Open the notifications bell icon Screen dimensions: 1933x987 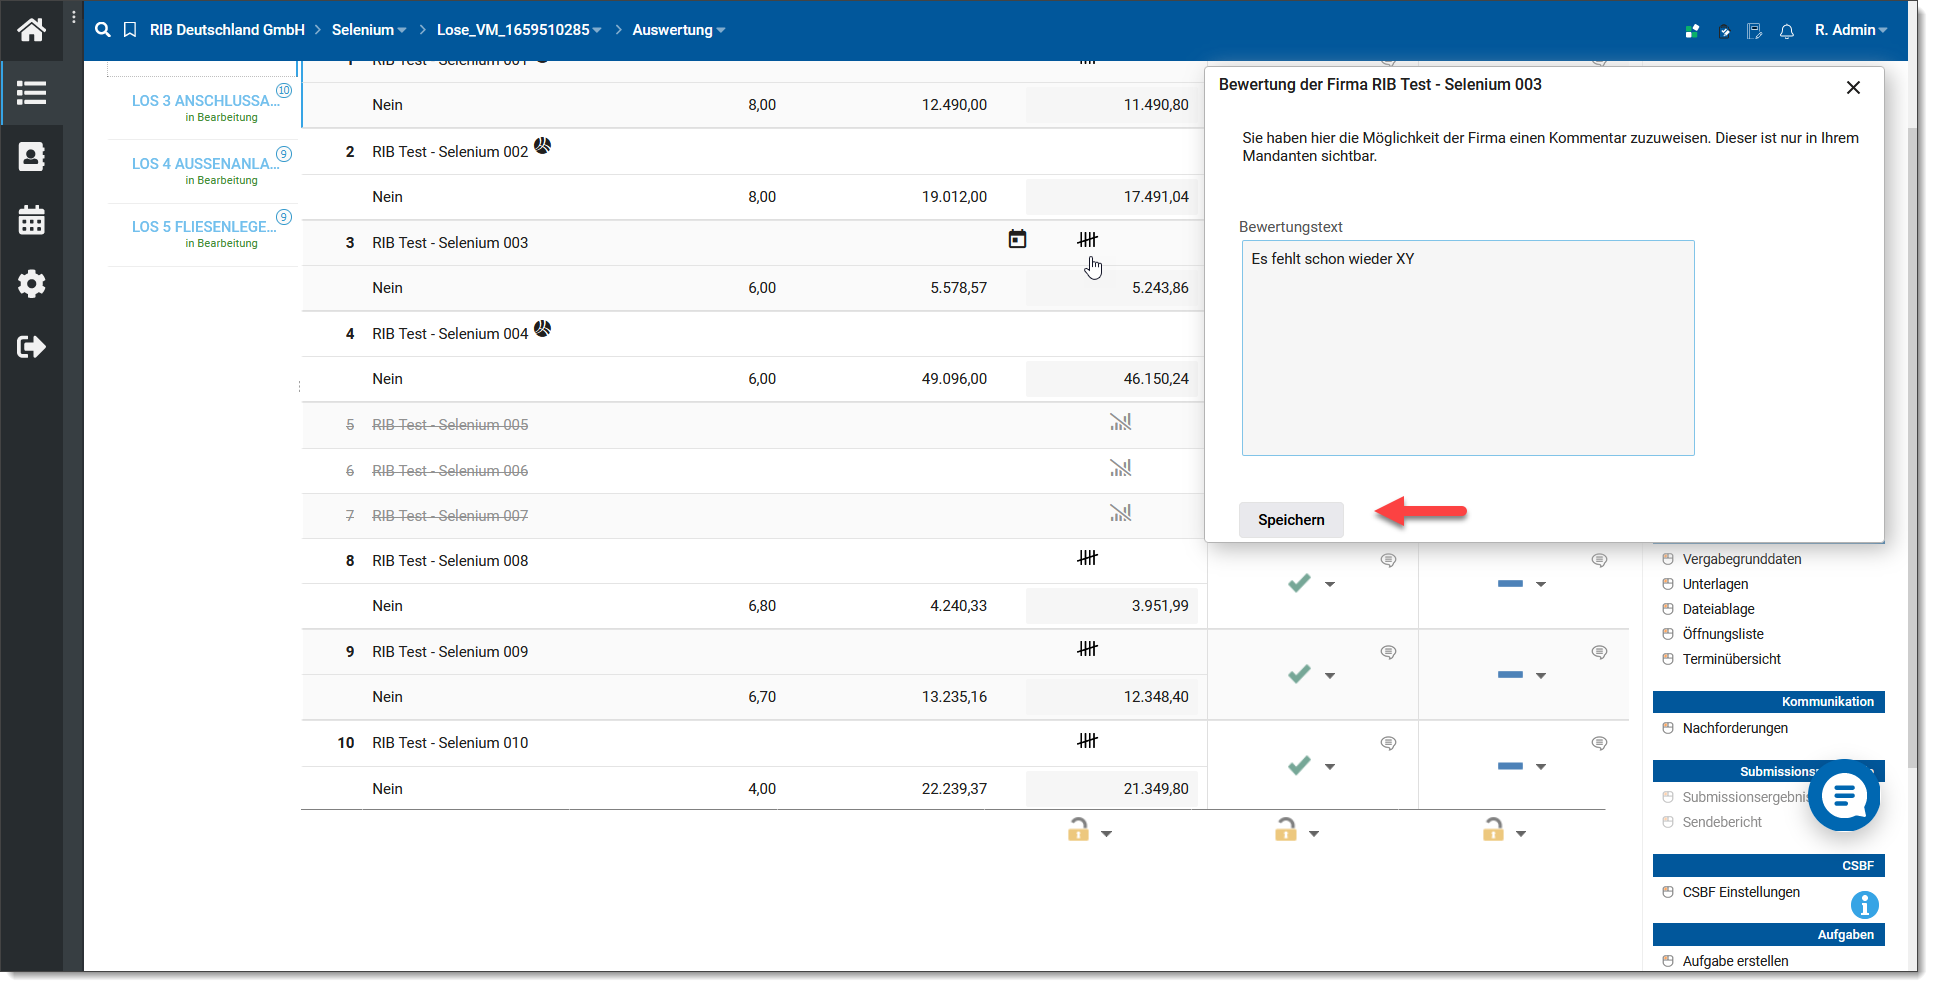1787,31
